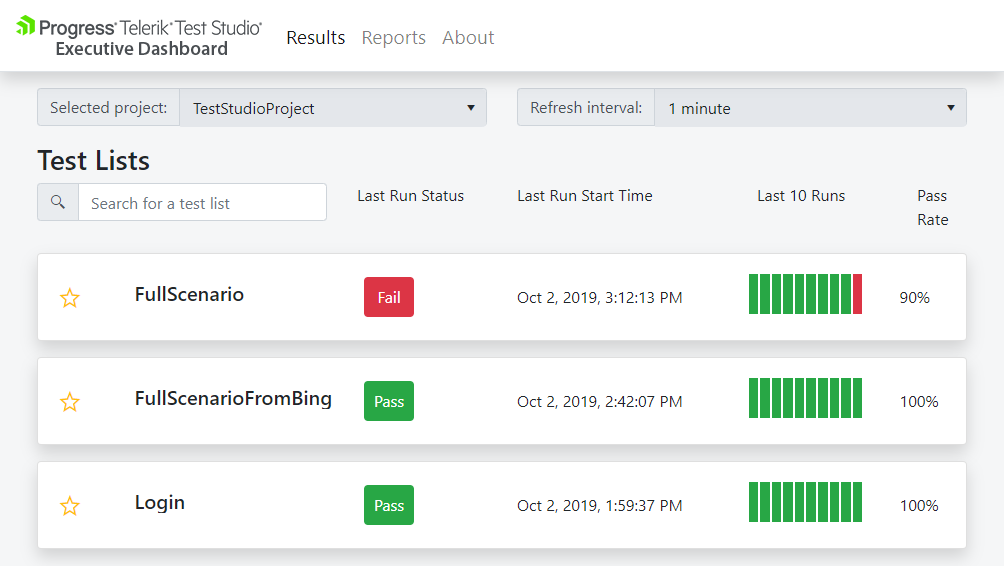This screenshot has width=1004, height=566.
Task: Click the Last 10 Runs column header
Action: (801, 196)
